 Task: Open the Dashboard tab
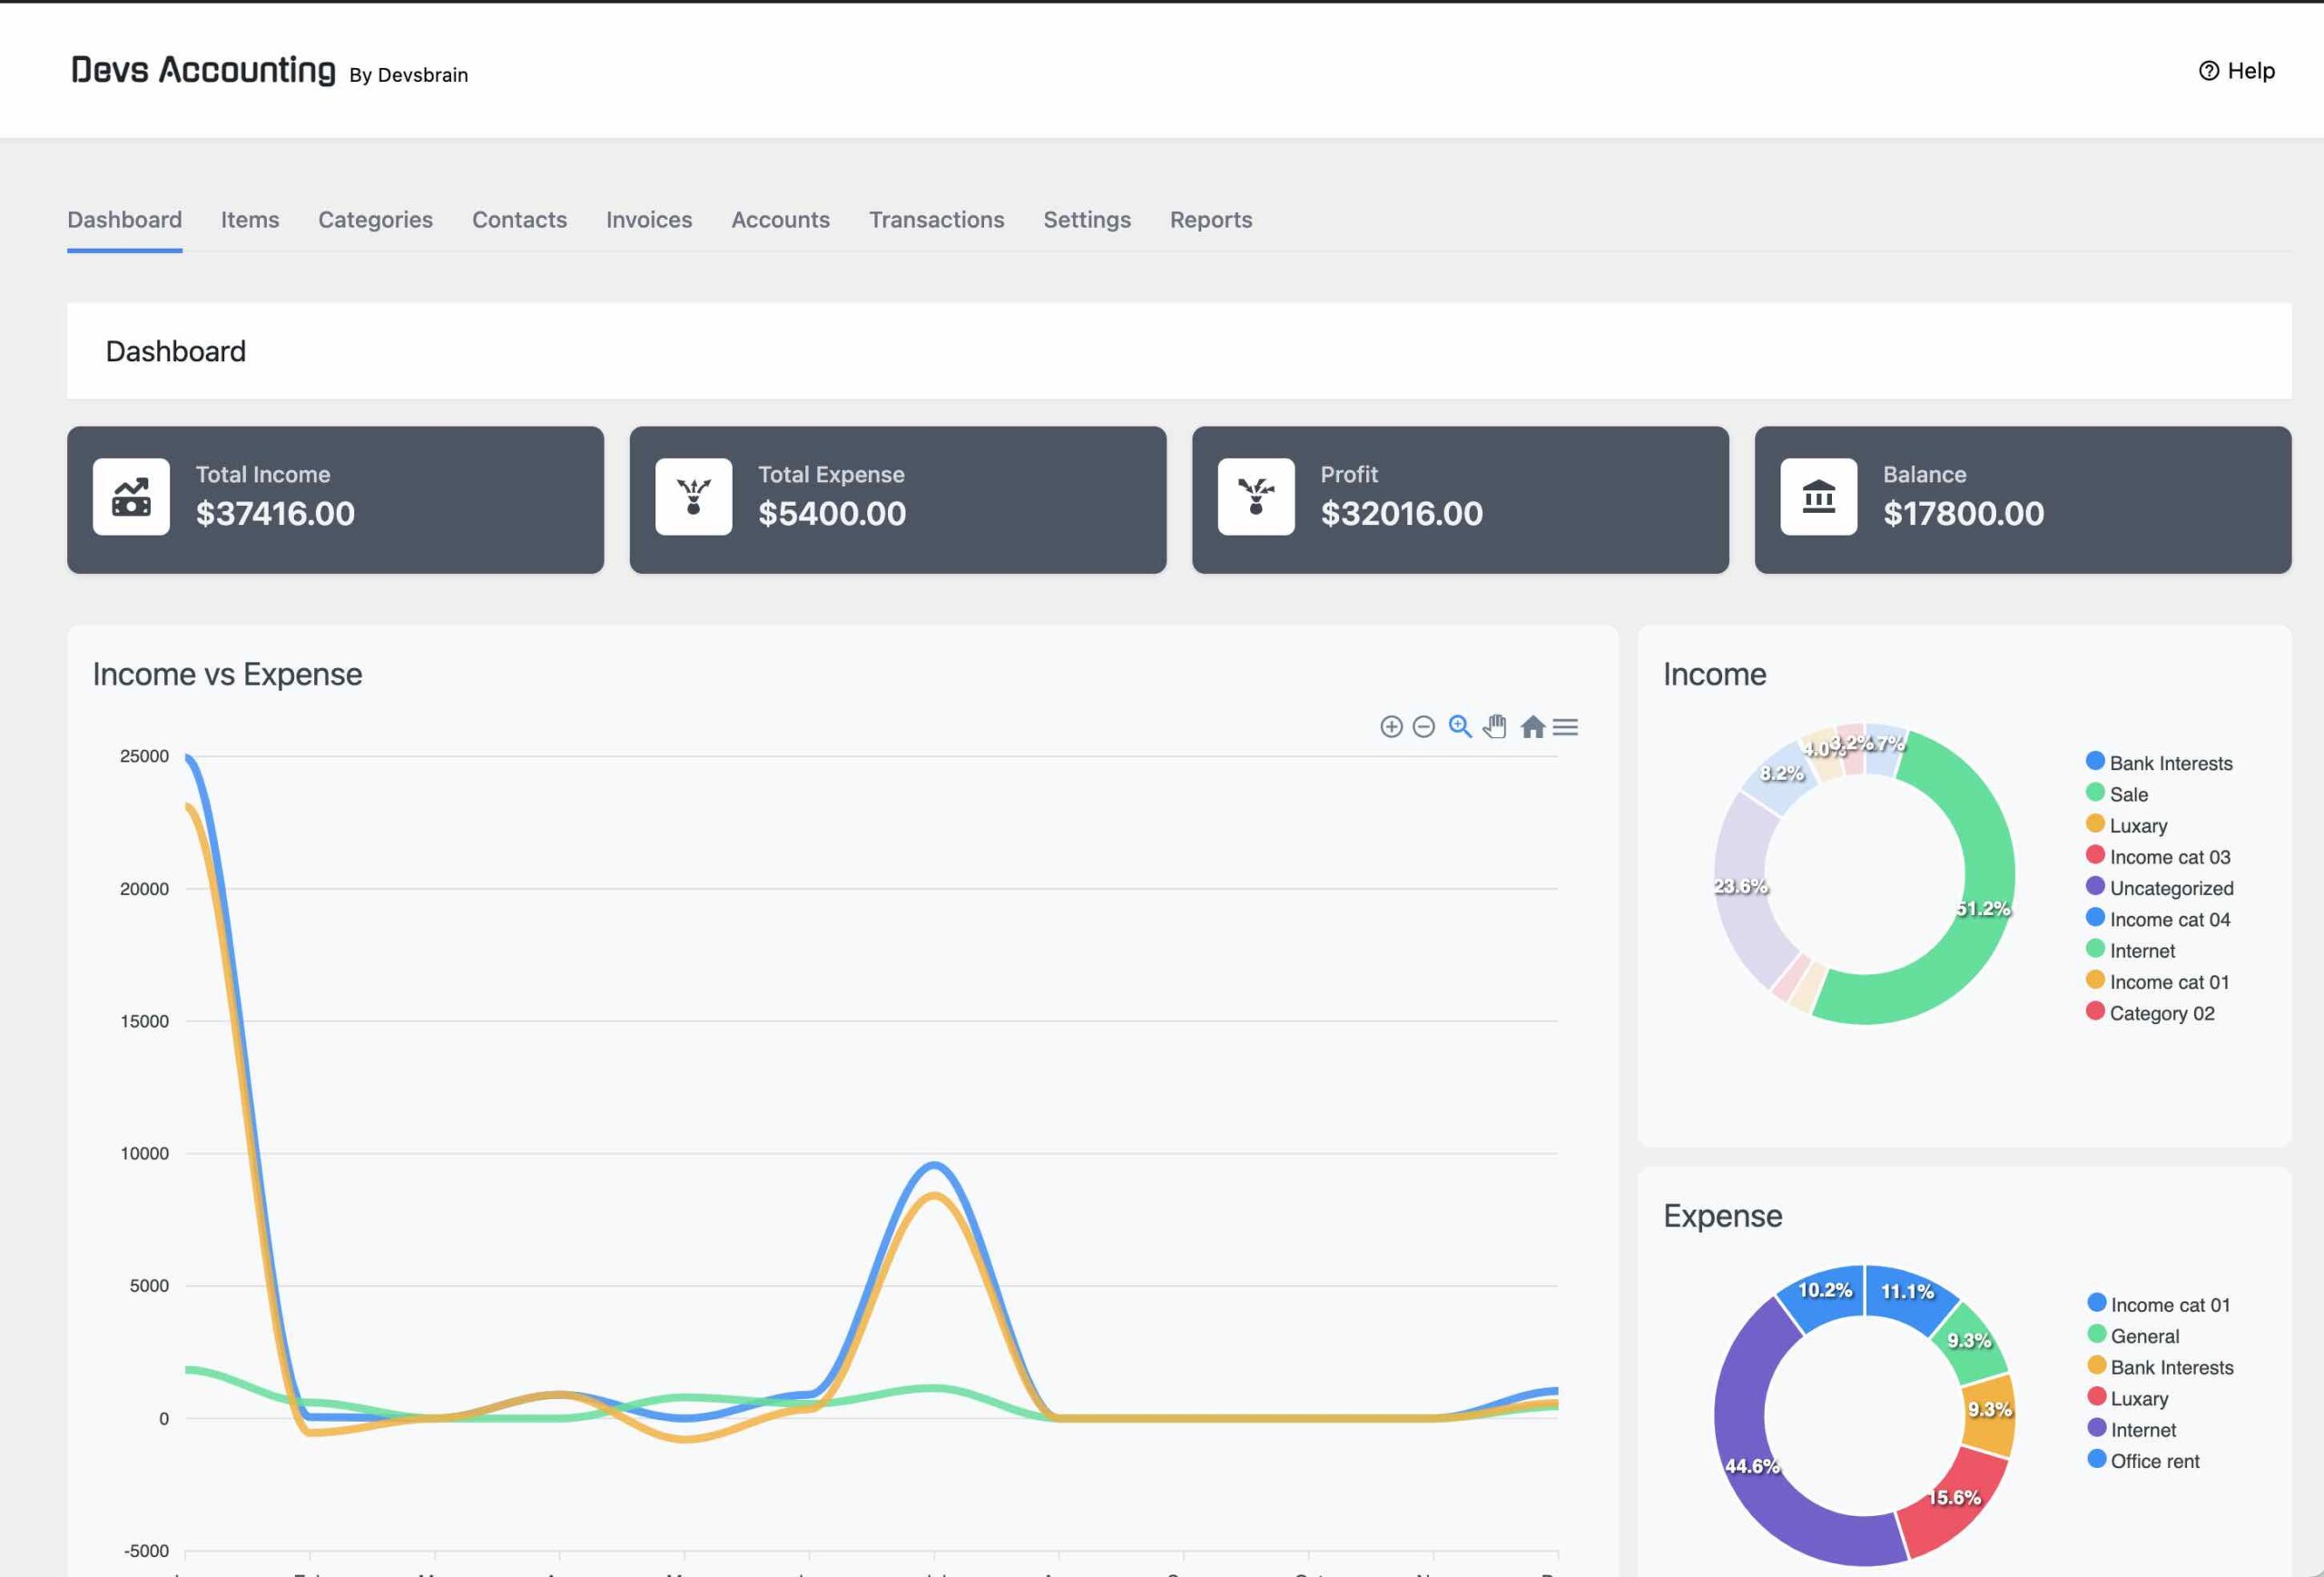[x=125, y=220]
